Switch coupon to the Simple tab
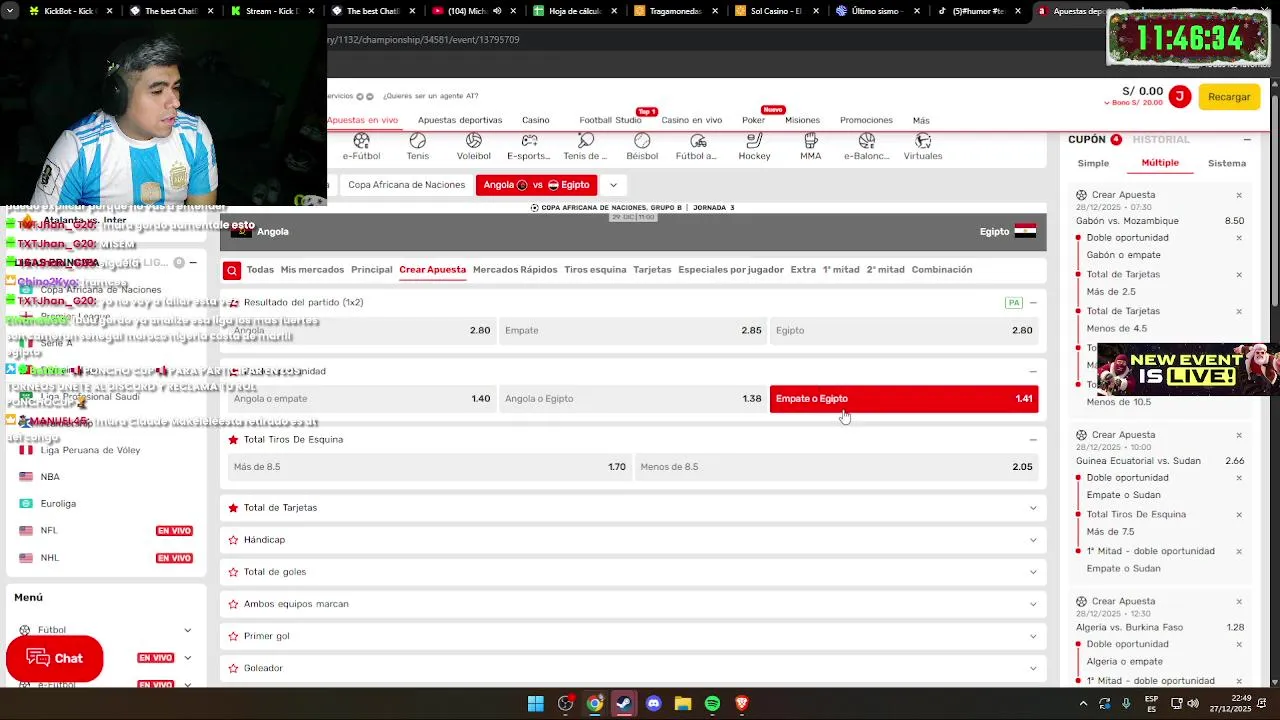 pyautogui.click(x=1093, y=163)
